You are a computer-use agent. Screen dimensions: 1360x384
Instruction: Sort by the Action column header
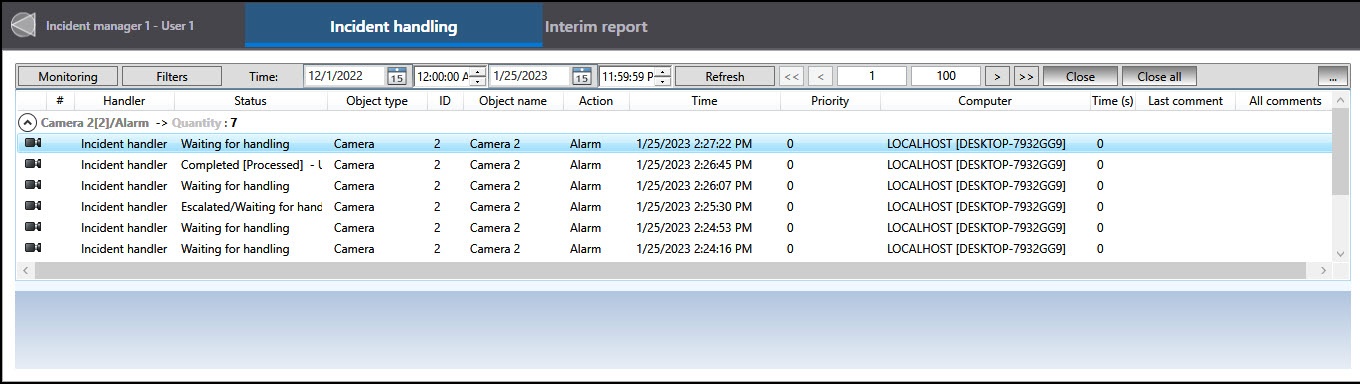point(596,101)
